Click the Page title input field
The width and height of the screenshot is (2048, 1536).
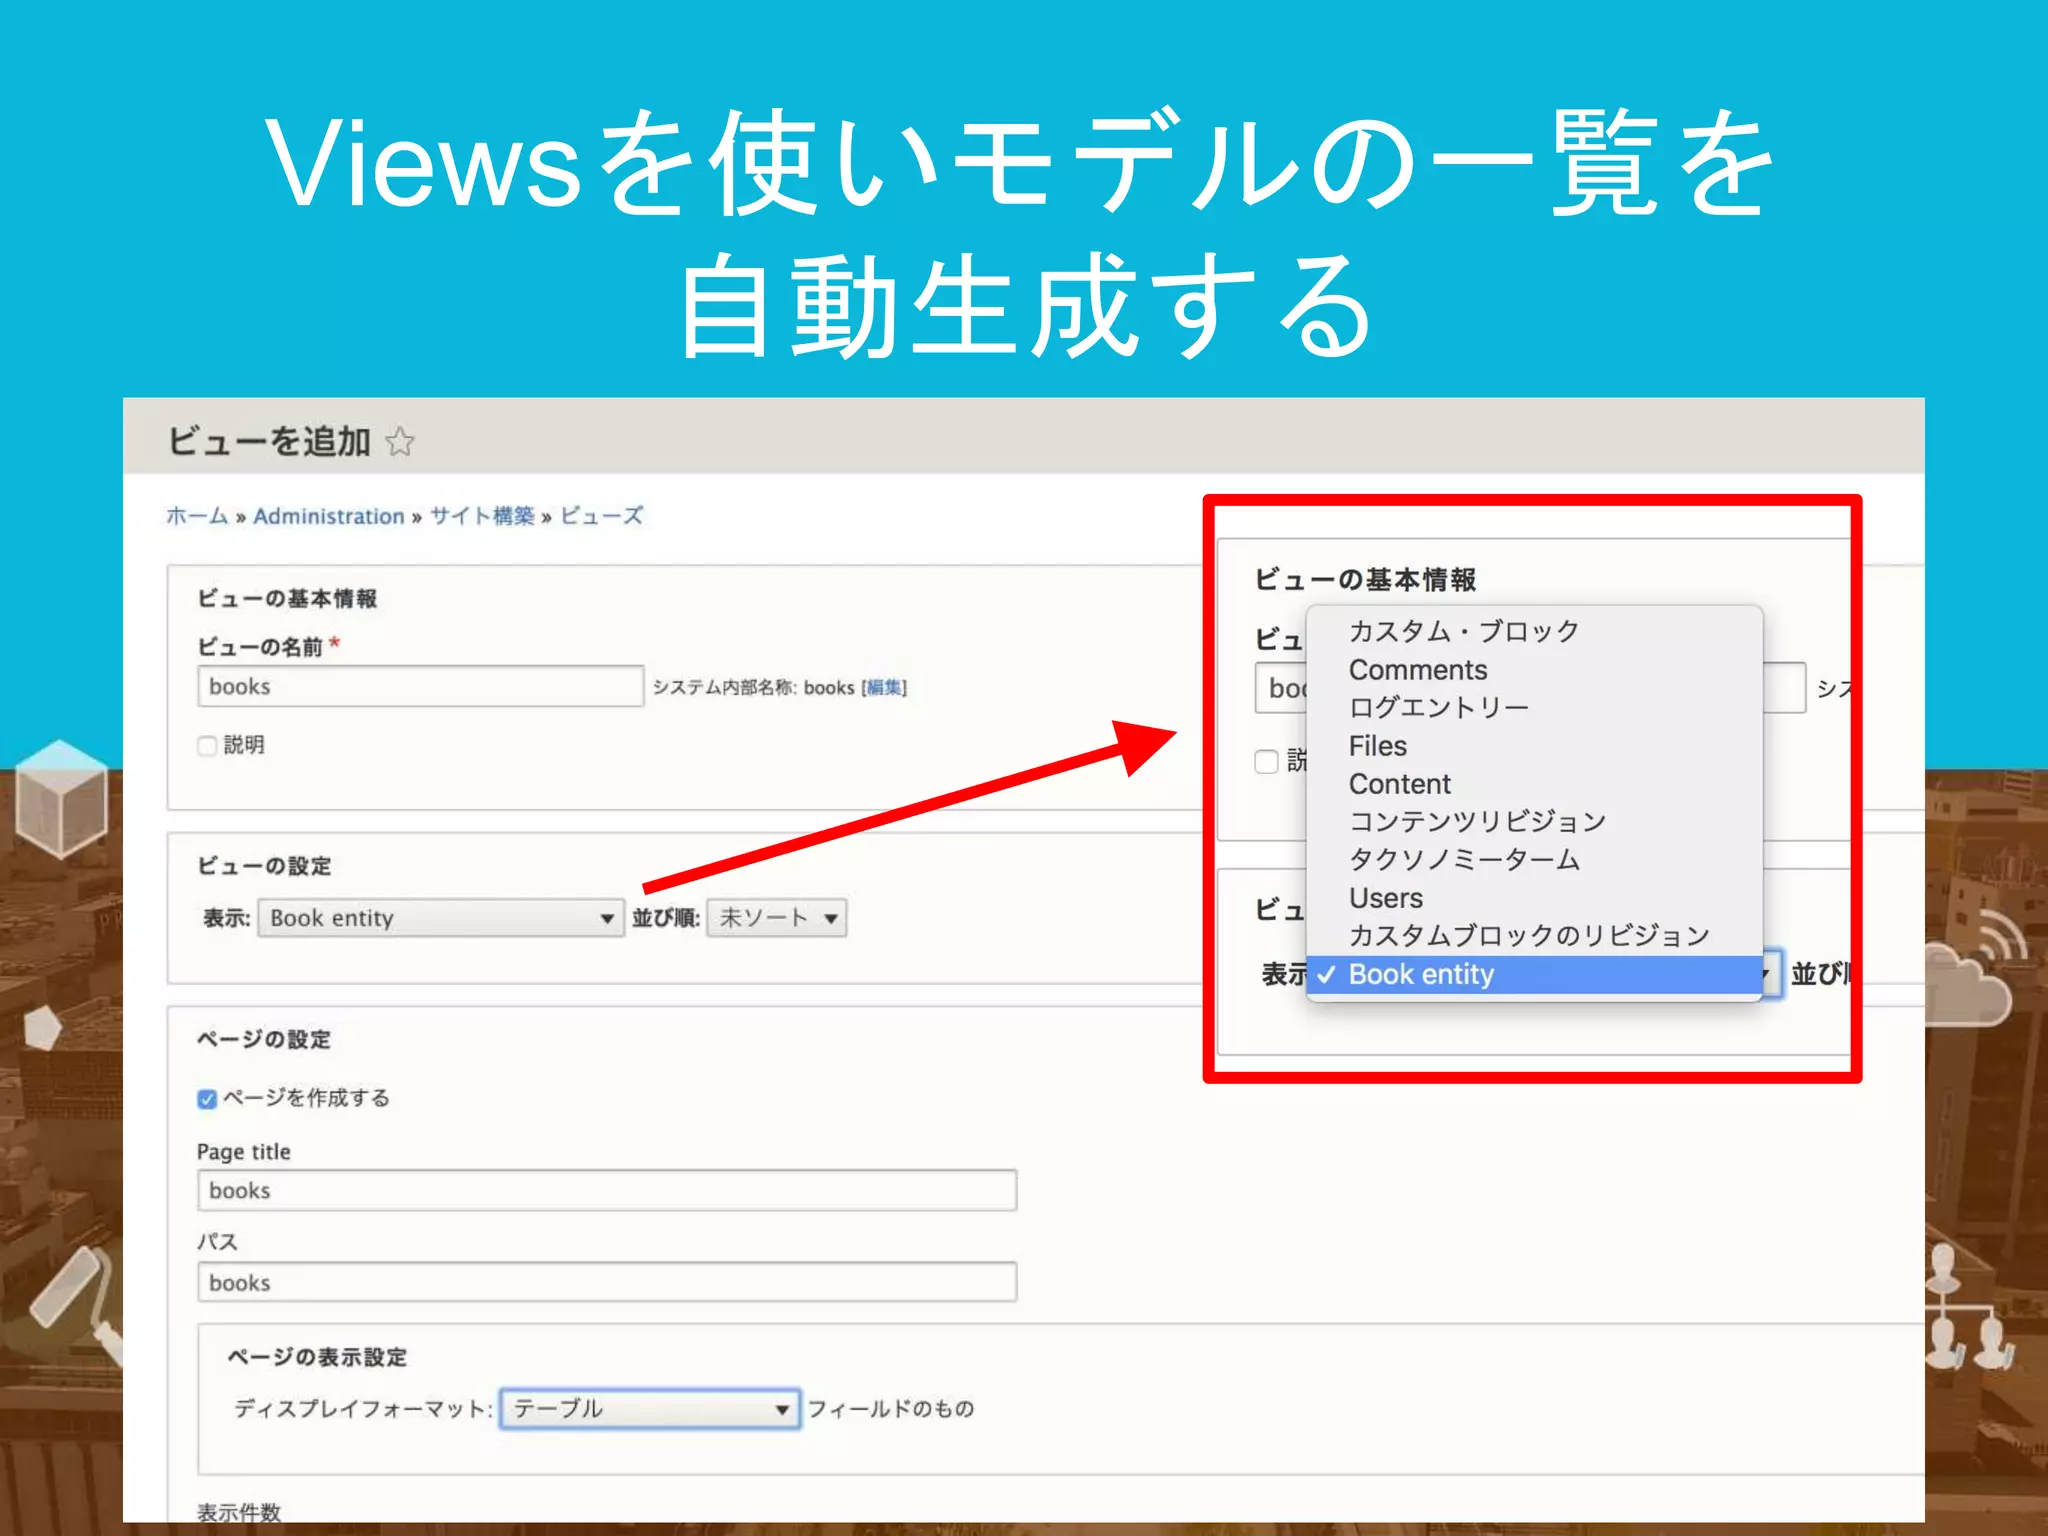[x=607, y=1190]
